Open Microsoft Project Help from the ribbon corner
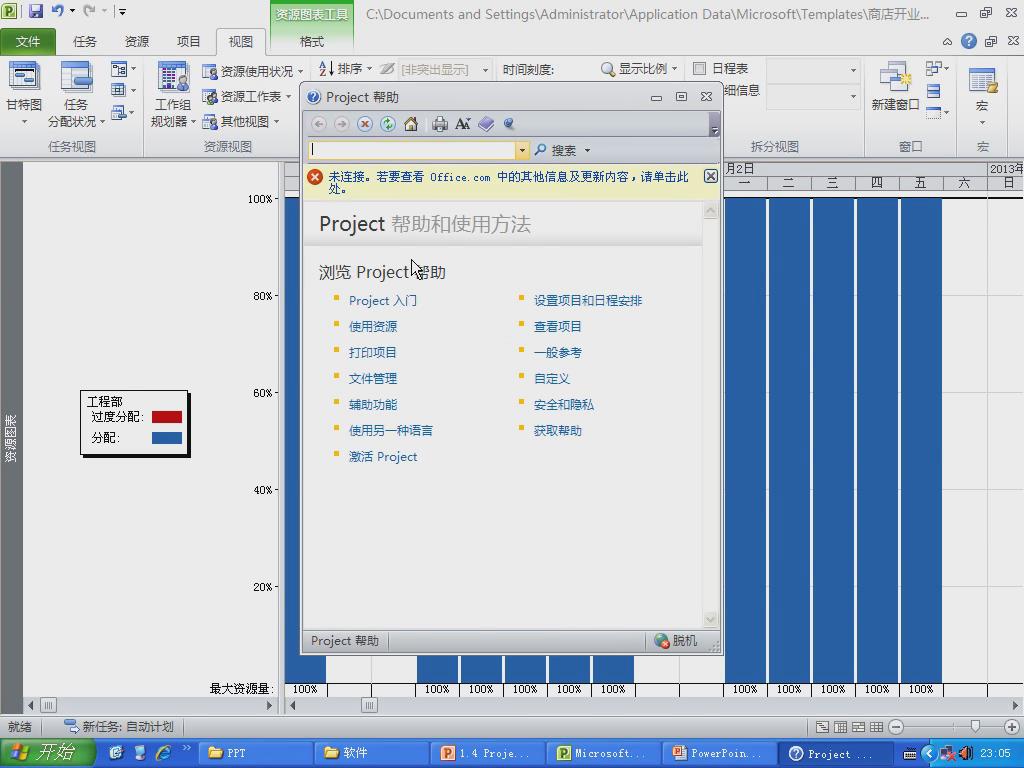This screenshot has height=768, width=1024. pyautogui.click(x=968, y=41)
